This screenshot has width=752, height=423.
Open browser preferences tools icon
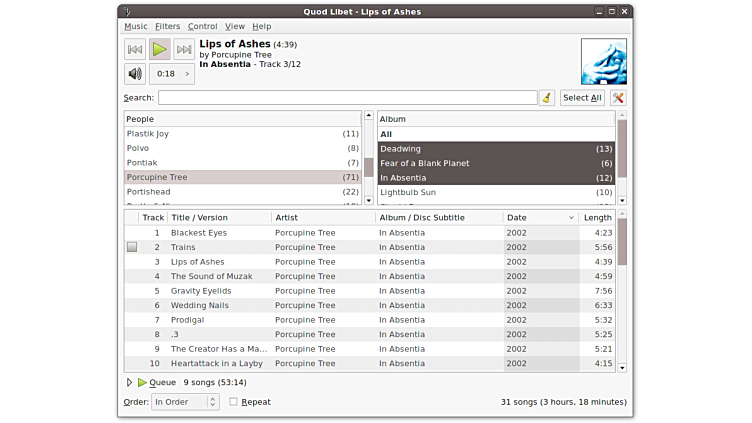(x=618, y=98)
